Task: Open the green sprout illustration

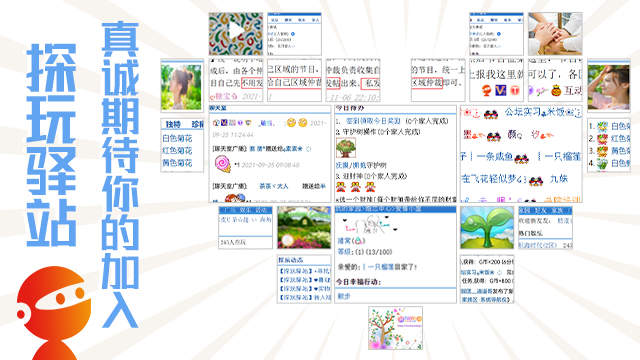Action: 487,227
